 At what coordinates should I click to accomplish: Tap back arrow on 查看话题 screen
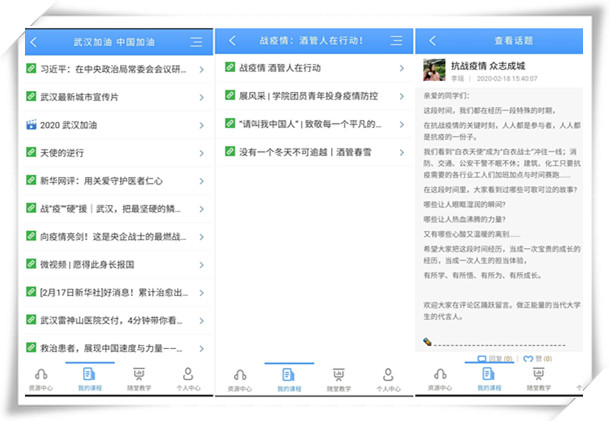[x=433, y=41]
